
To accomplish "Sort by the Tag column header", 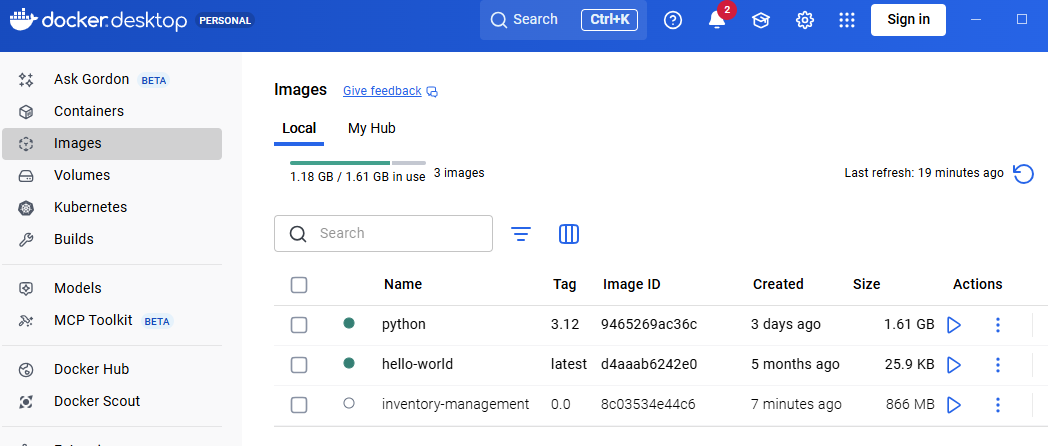I will tap(565, 285).
